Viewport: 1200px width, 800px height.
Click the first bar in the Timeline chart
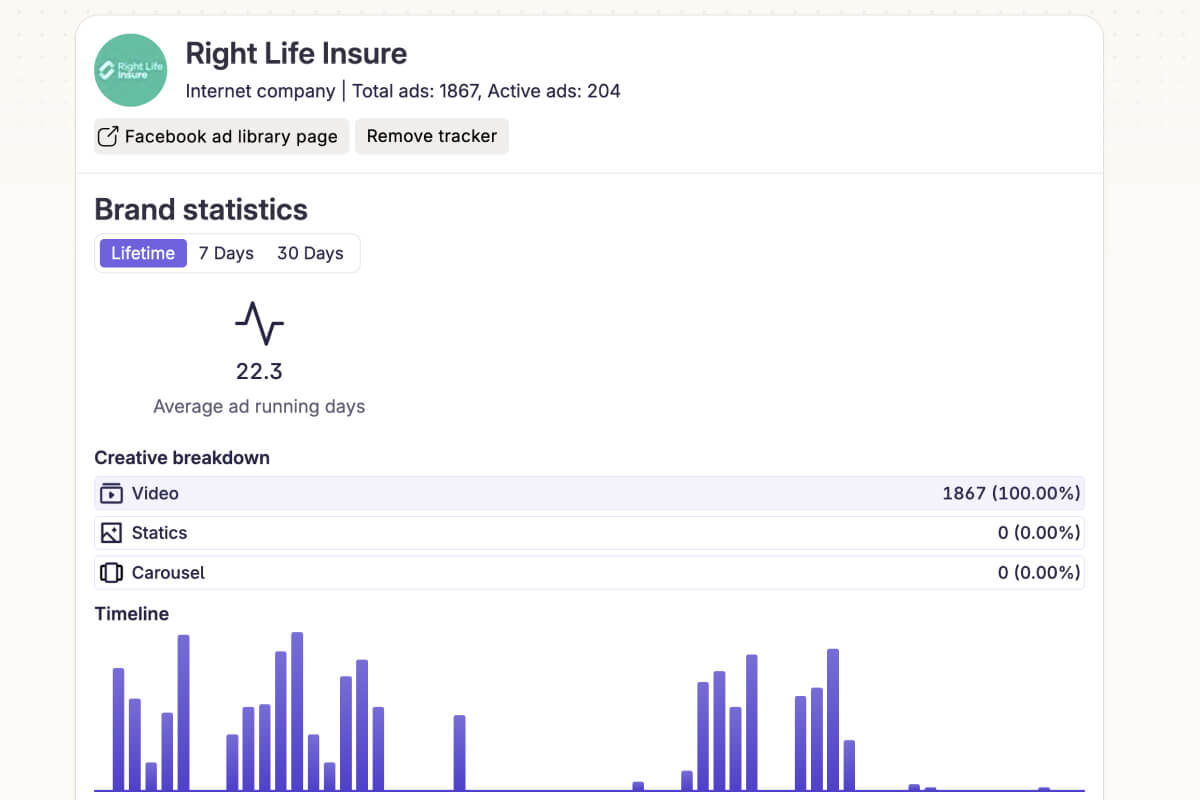[118, 729]
